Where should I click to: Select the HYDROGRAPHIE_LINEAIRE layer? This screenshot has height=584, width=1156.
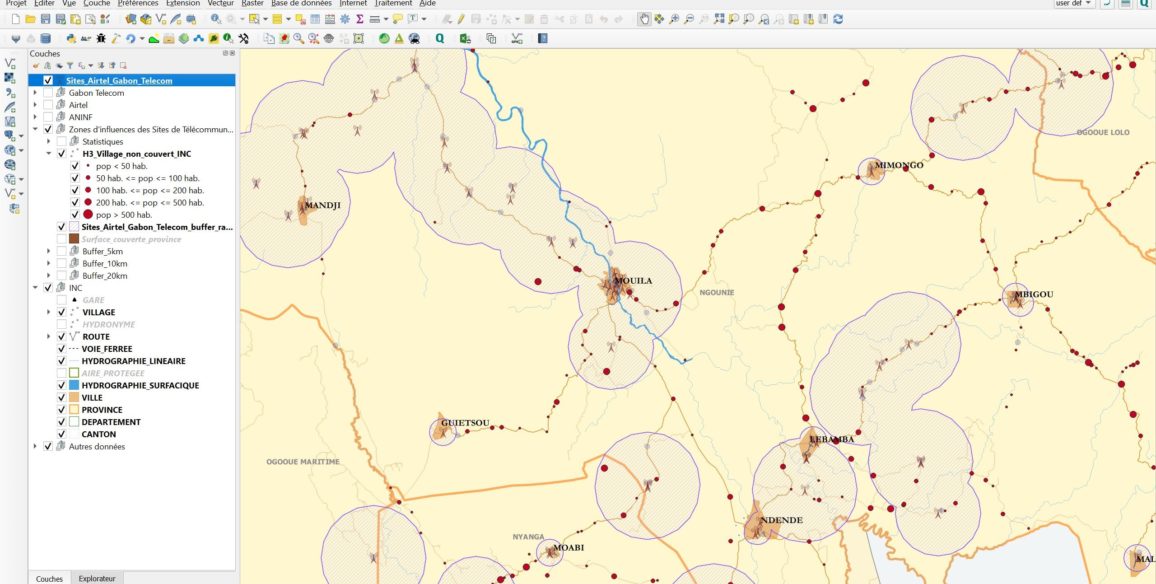[133, 361]
